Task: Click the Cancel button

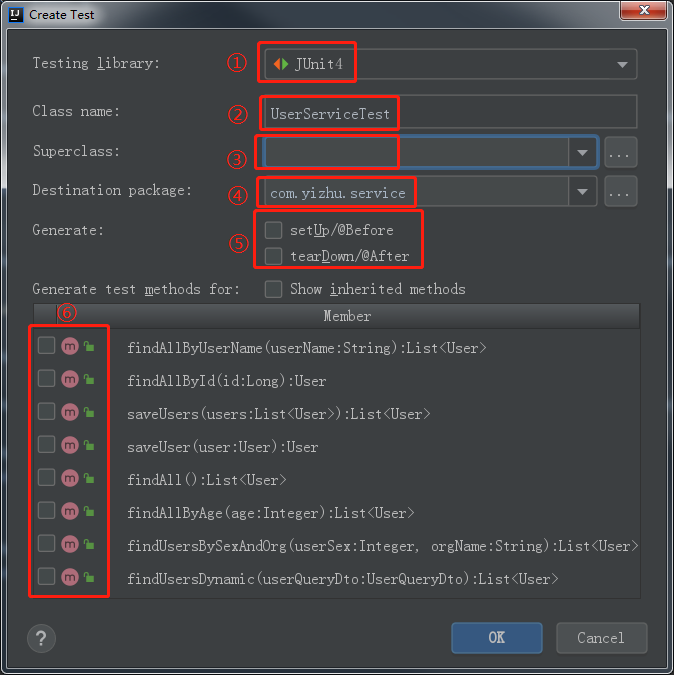Action: pos(600,637)
